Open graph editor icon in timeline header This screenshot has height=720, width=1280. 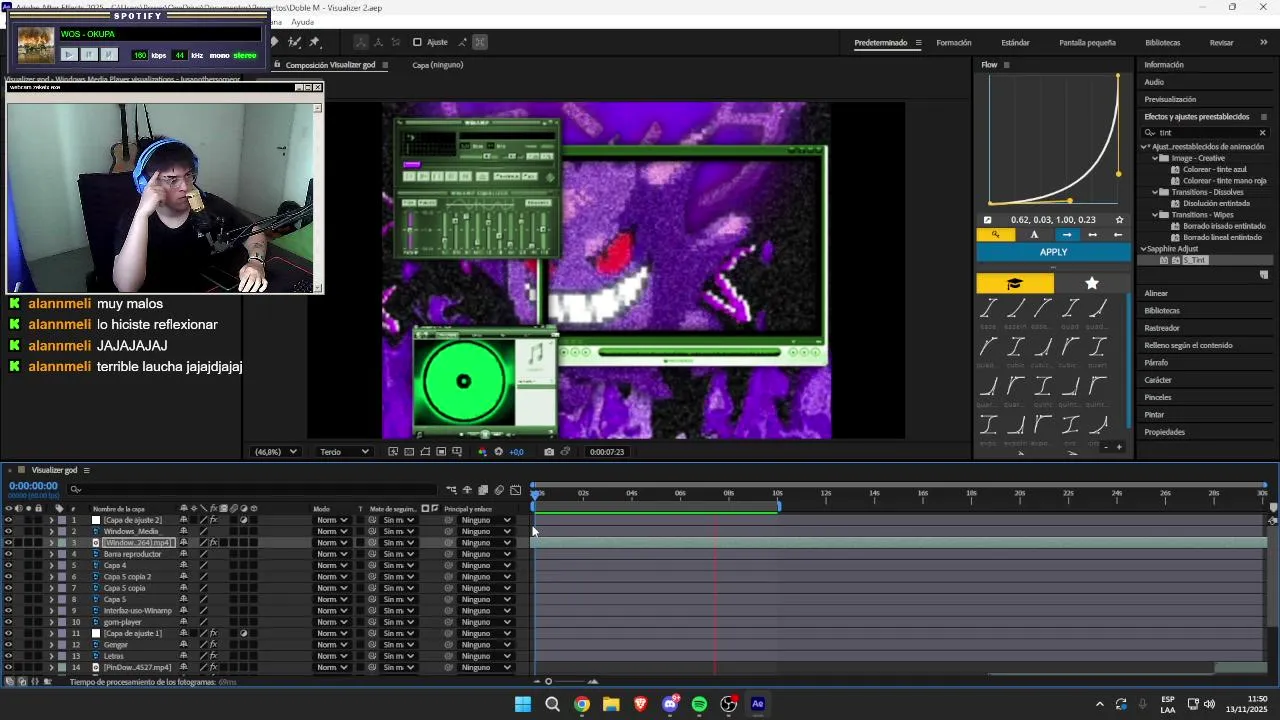515,490
